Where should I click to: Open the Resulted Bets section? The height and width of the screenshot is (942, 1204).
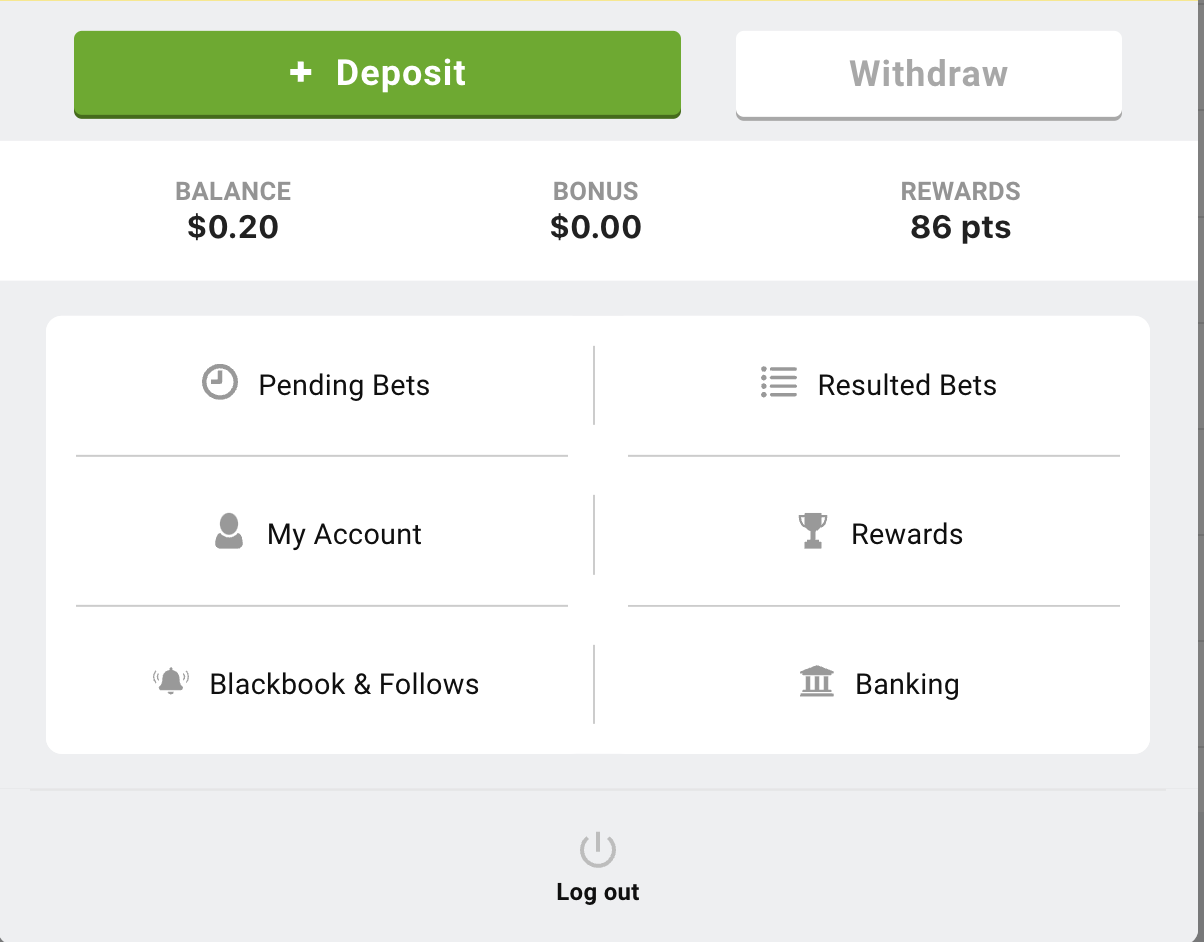pyautogui.click(x=907, y=384)
